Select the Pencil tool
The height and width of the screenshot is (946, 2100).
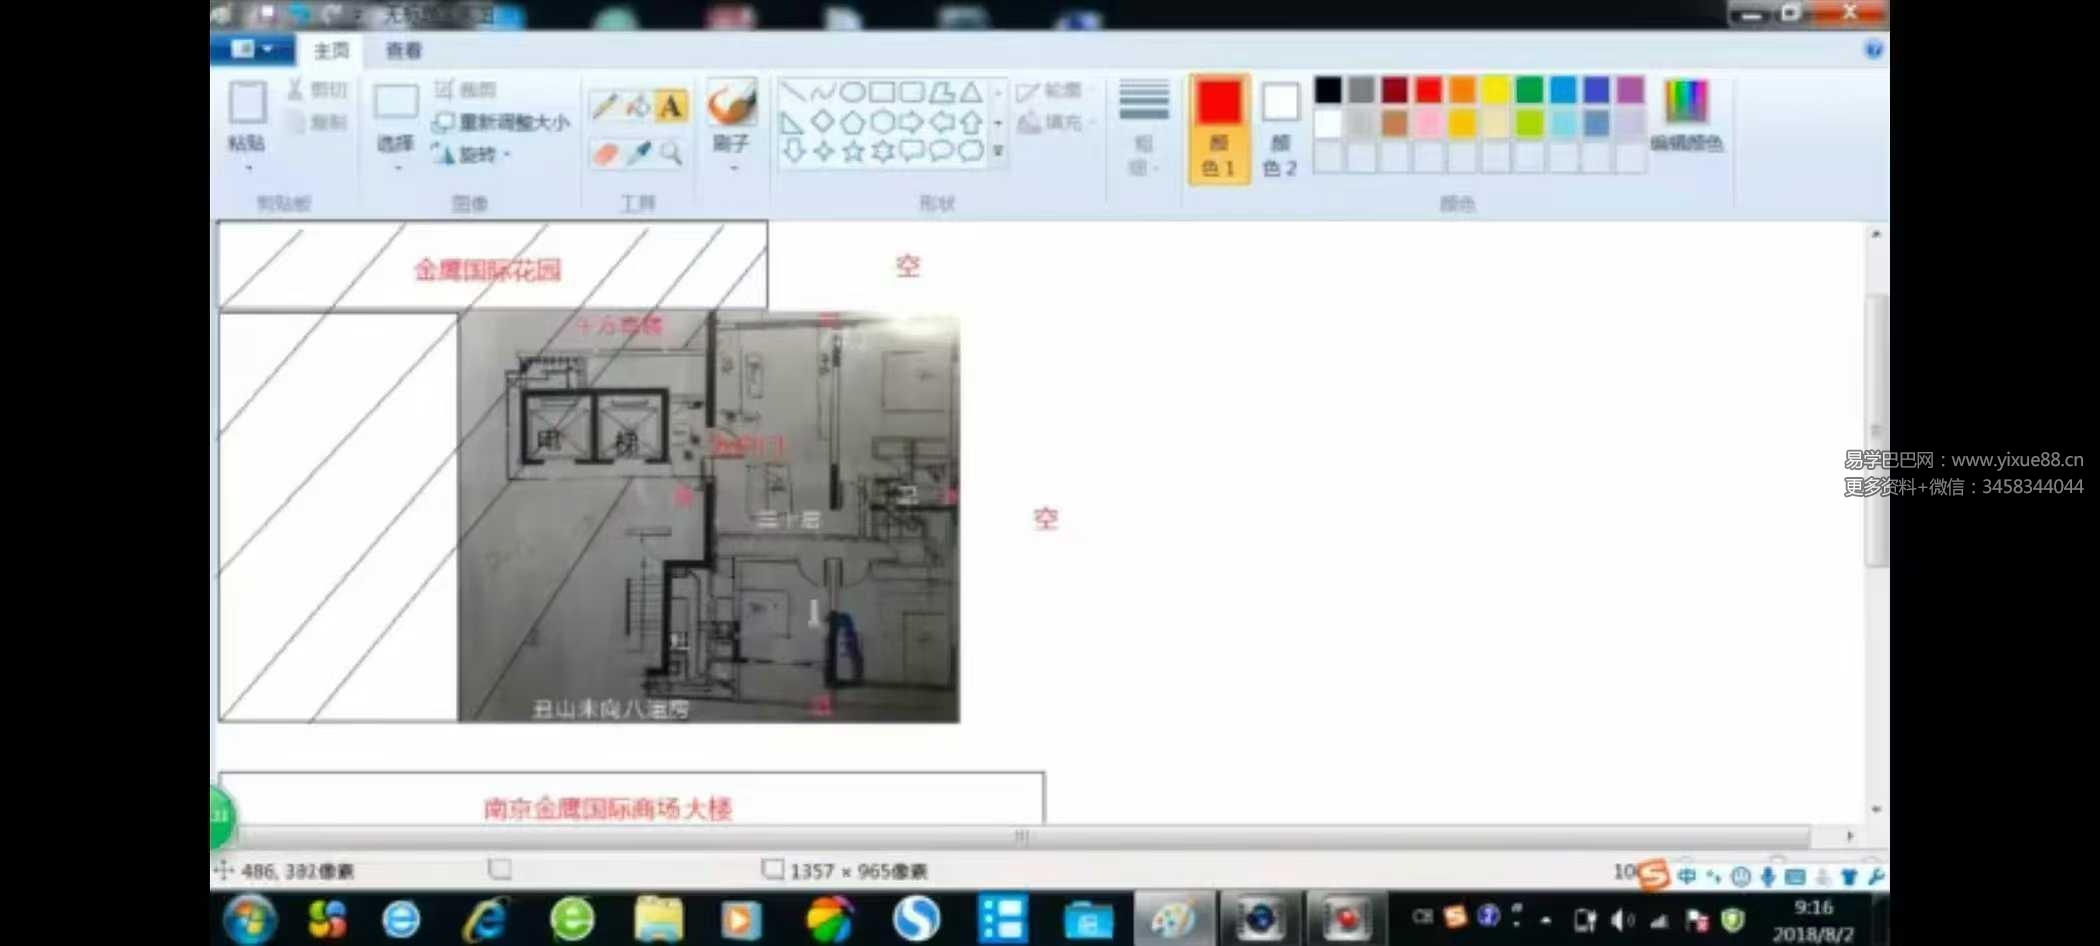[604, 106]
